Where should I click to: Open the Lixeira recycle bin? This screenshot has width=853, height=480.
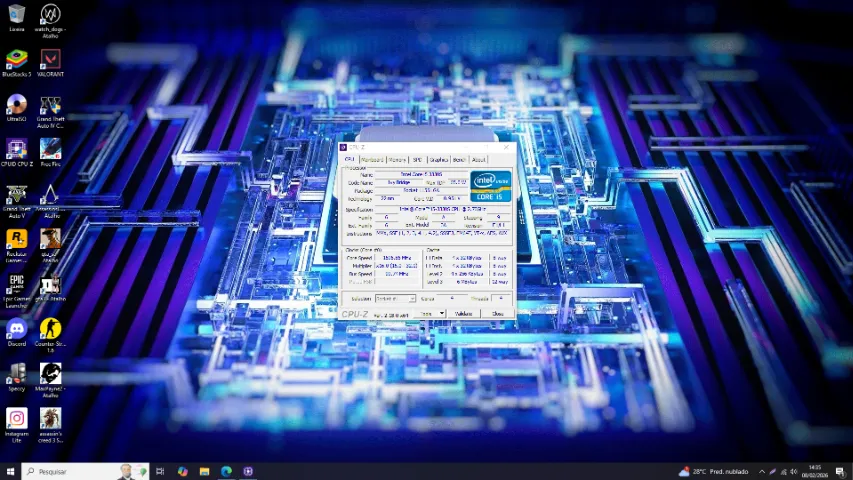[16, 15]
